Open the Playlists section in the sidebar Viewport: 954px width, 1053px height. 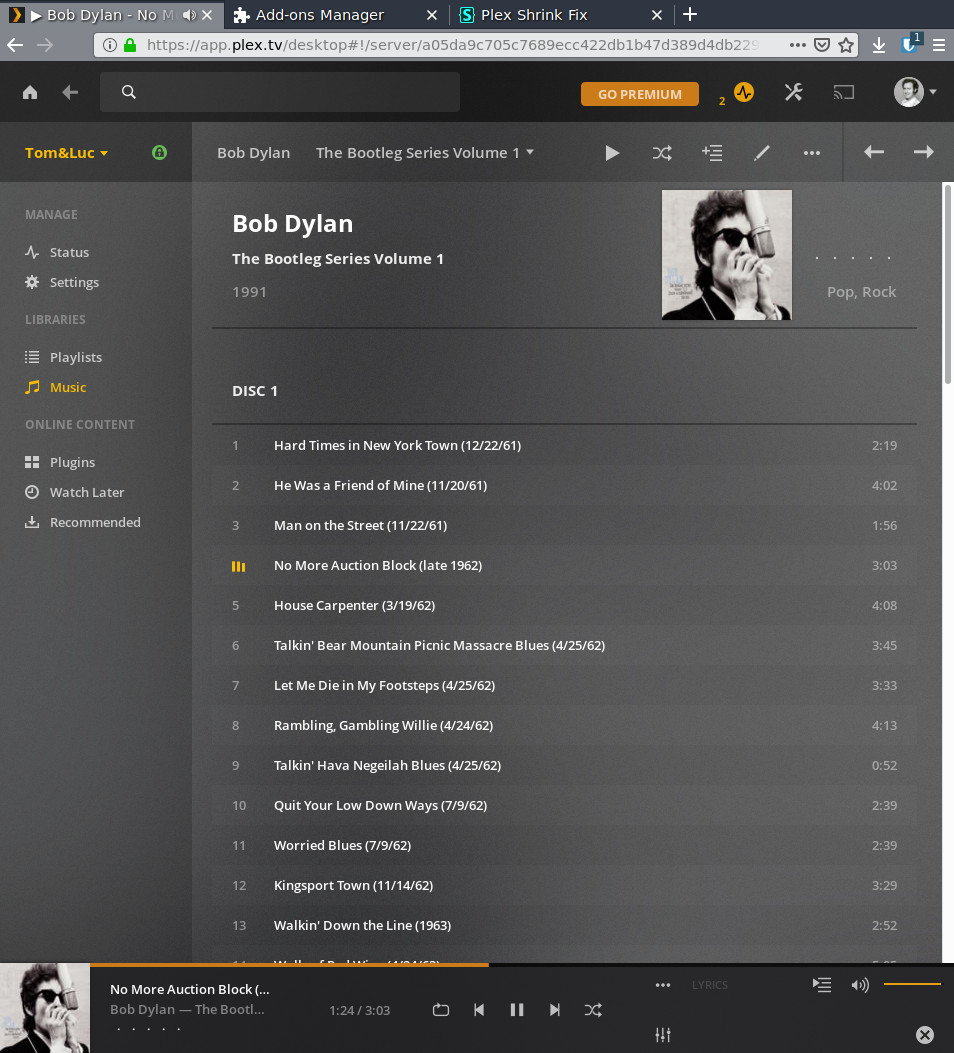tap(75, 357)
